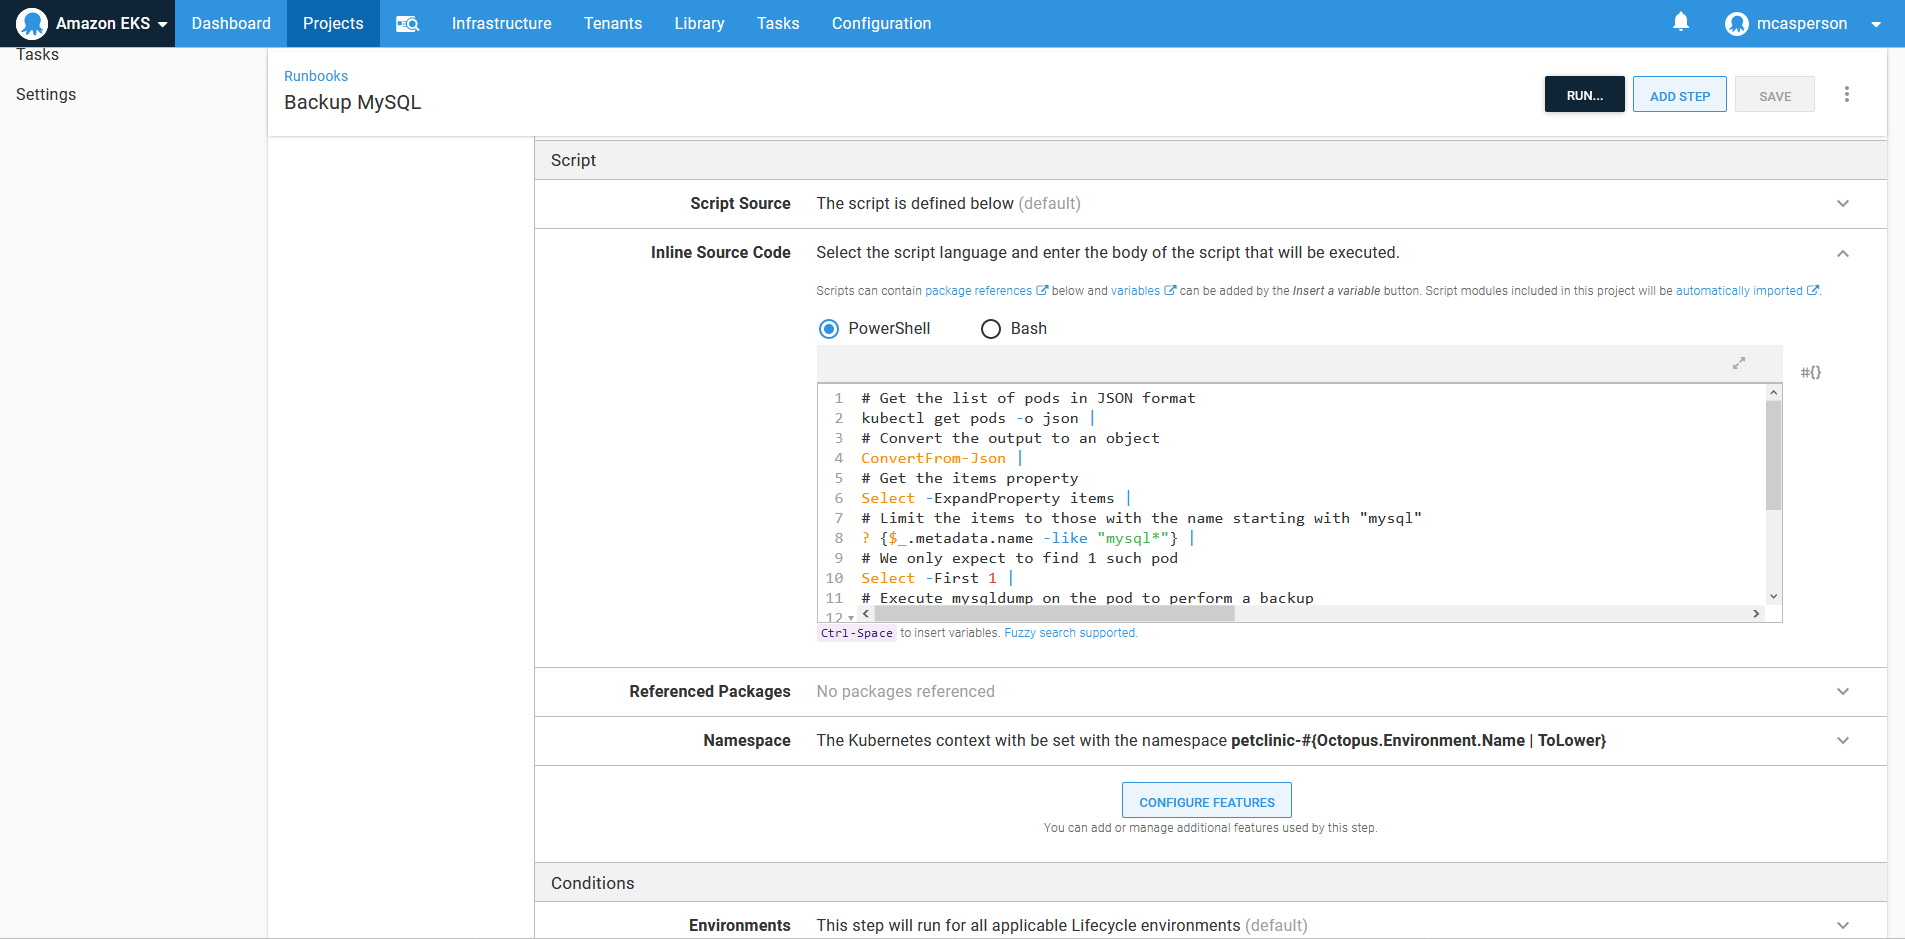Image resolution: width=1905 pixels, height=939 pixels.
Task: Open Settings in the left sidebar
Action: coord(46,94)
